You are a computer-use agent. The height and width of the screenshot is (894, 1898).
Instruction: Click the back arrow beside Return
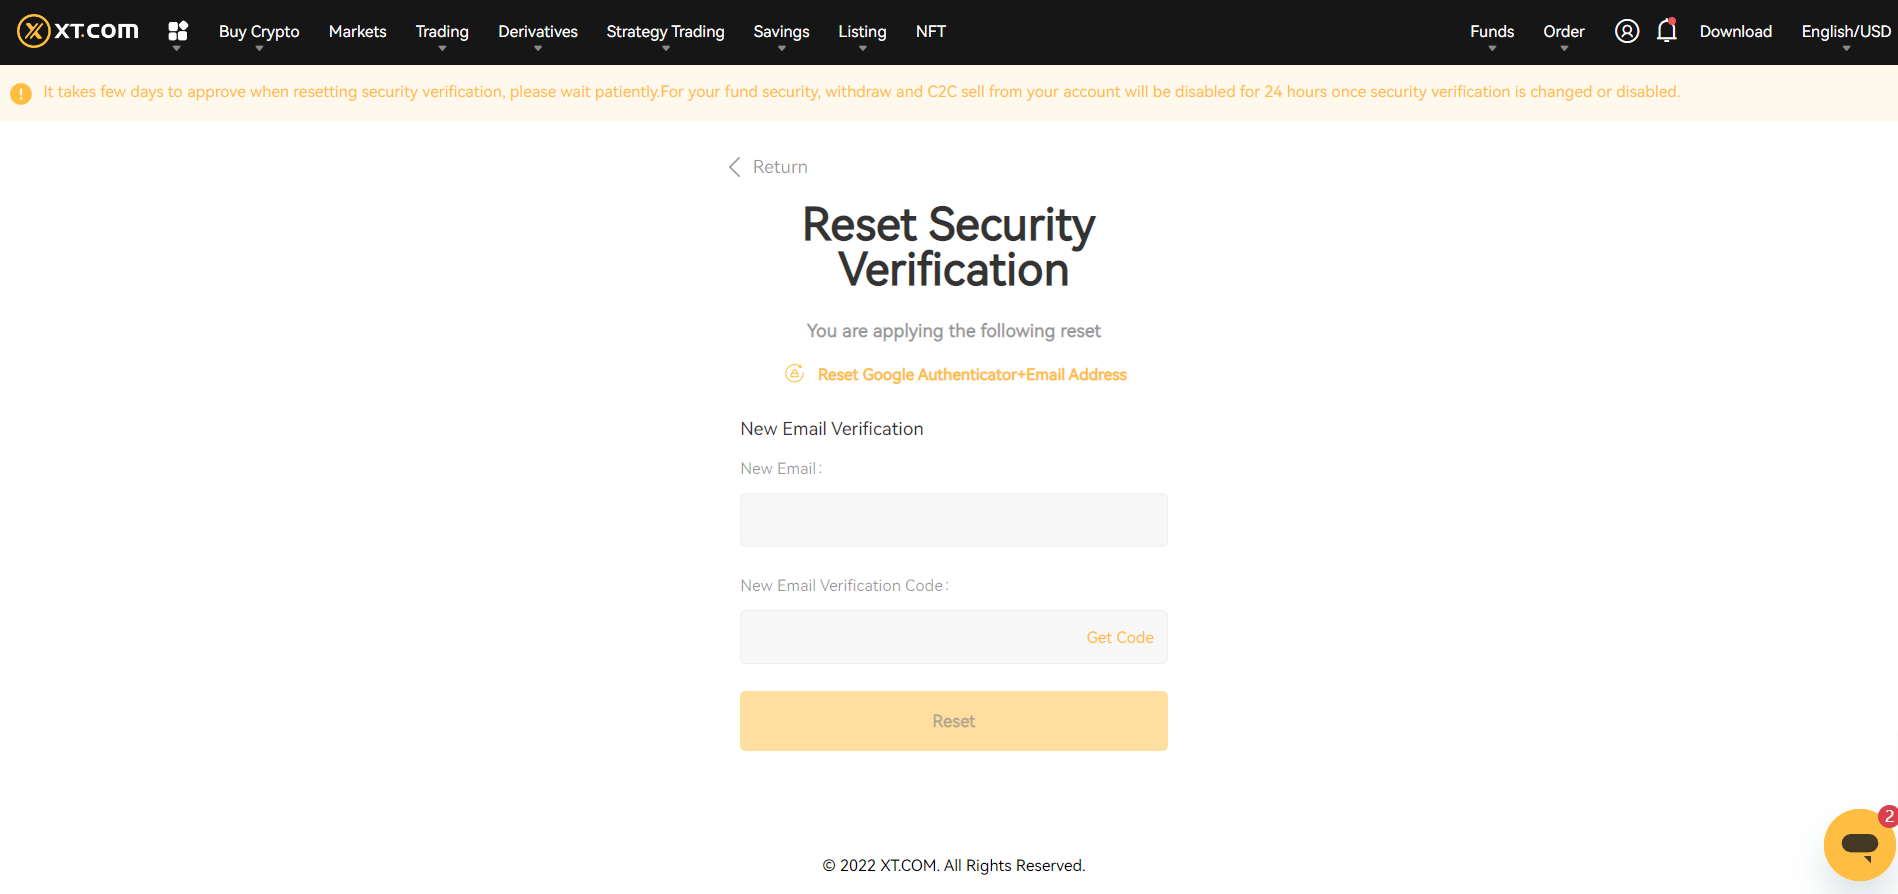pos(735,167)
